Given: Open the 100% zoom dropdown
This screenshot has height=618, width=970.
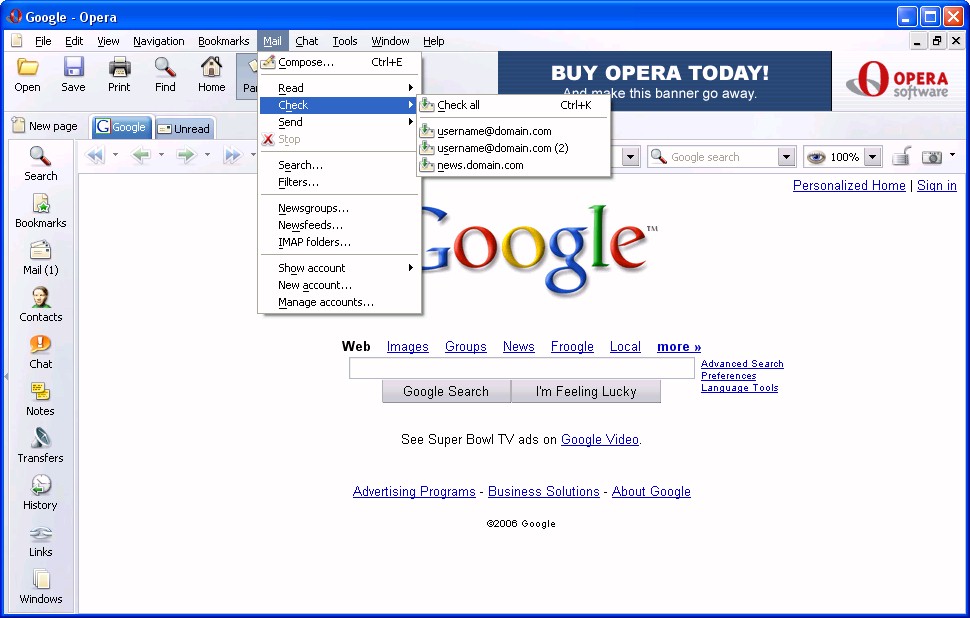Looking at the screenshot, I should (872, 157).
